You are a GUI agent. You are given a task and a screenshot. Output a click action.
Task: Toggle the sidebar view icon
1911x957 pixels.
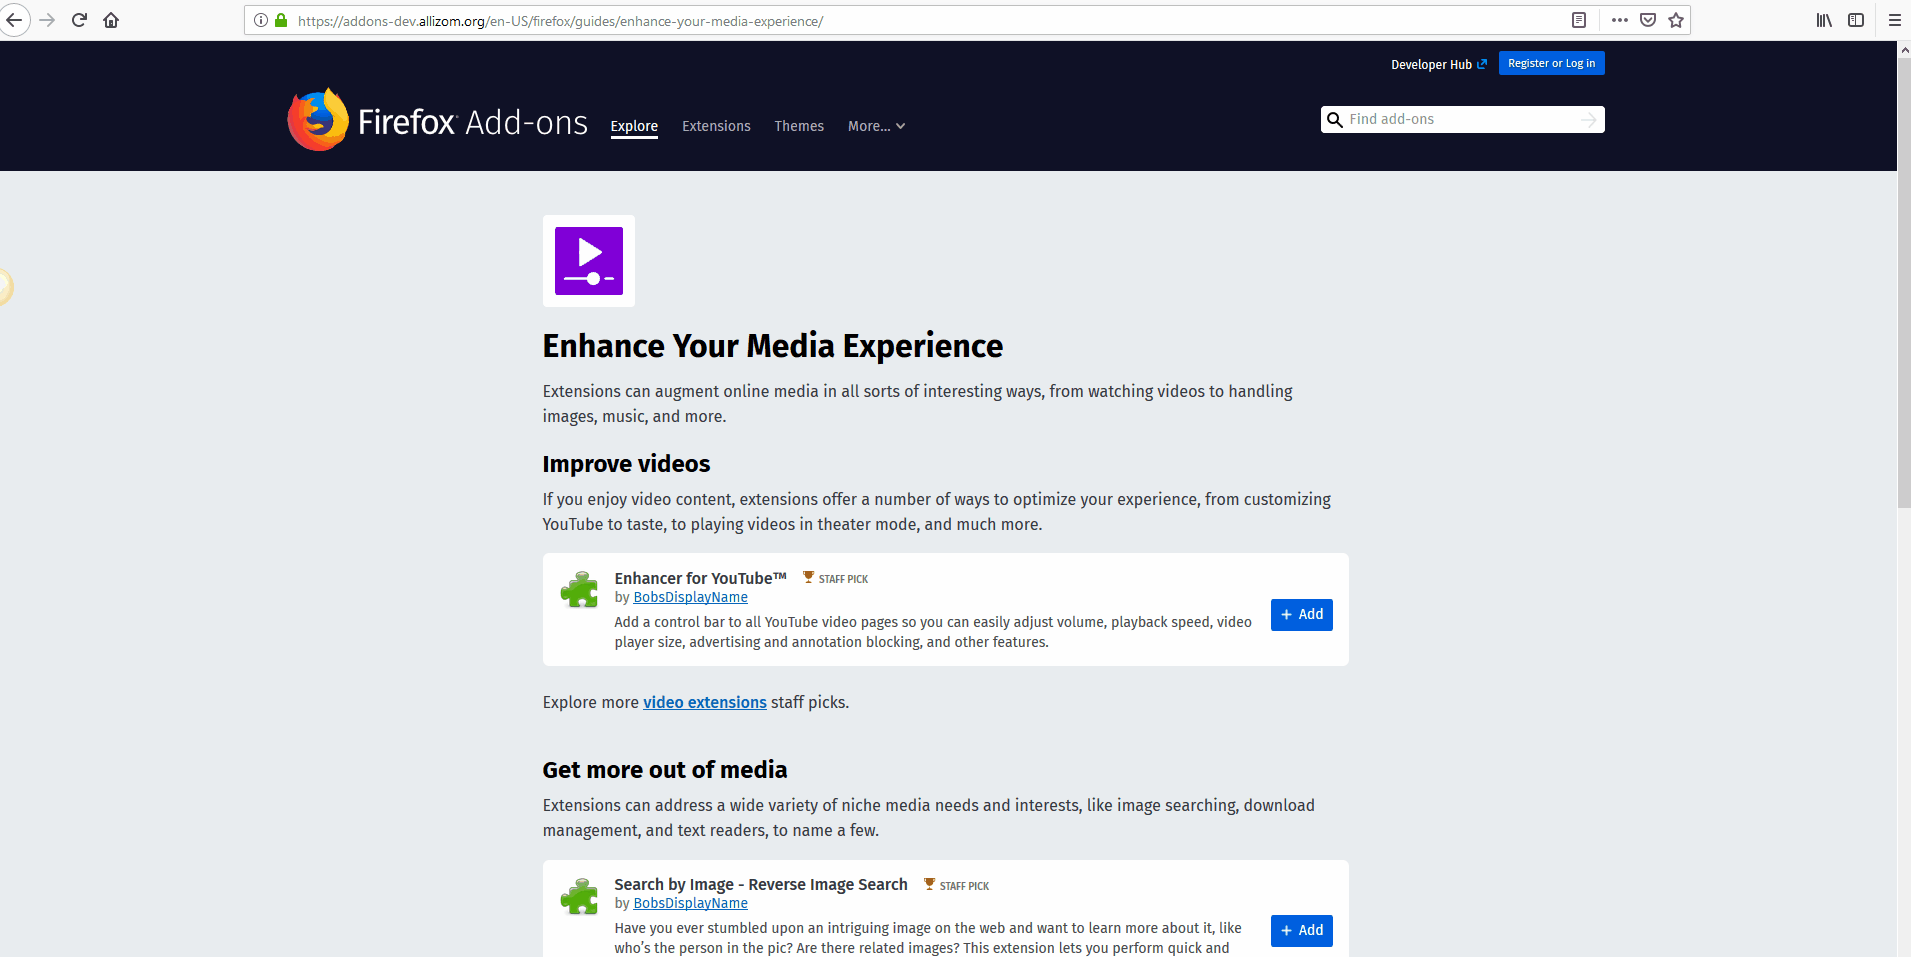pyautogui.click(x=1856, y=20)
